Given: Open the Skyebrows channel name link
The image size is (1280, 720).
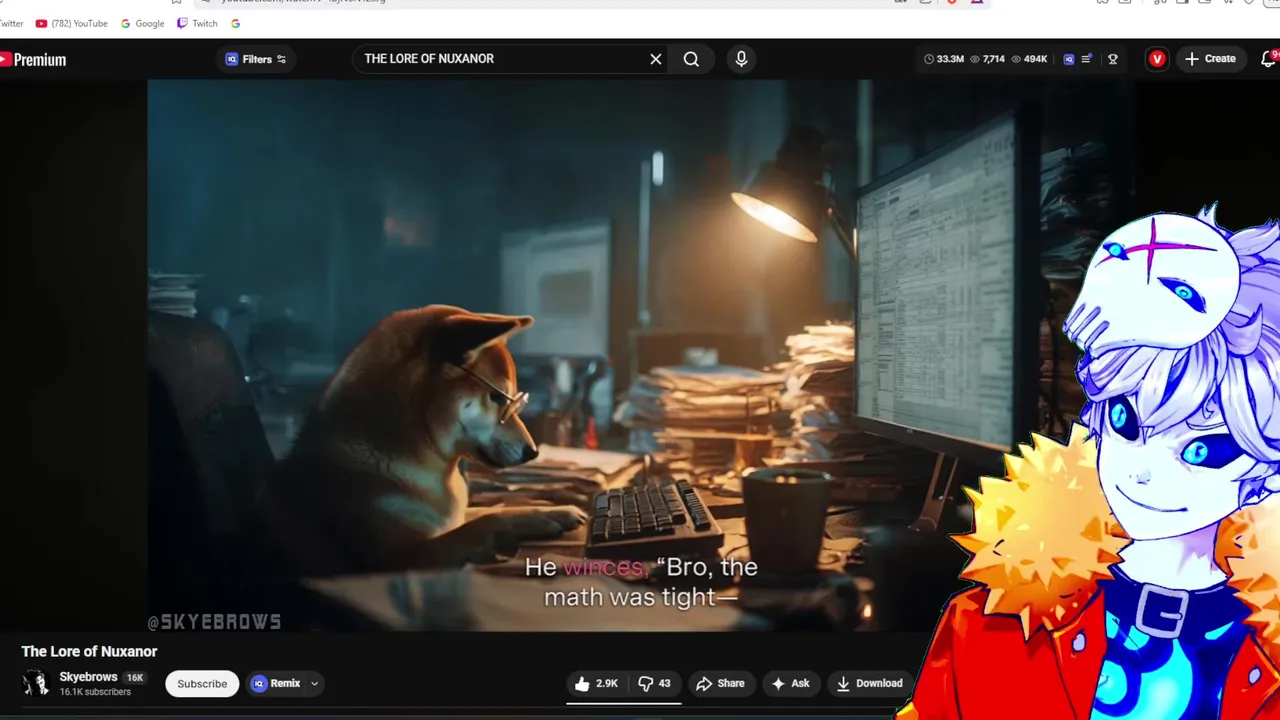Looking at the screenshot, I should tap(88, 677).
